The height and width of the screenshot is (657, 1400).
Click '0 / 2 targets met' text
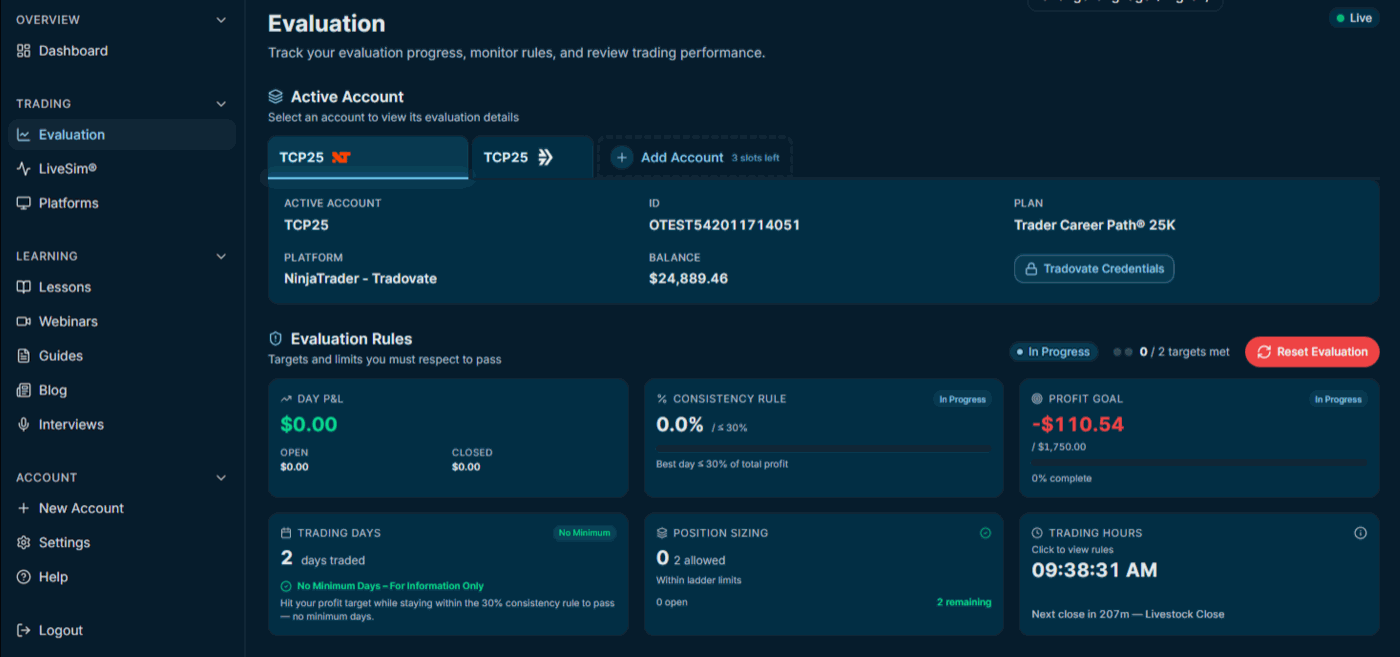[1185, 352]
